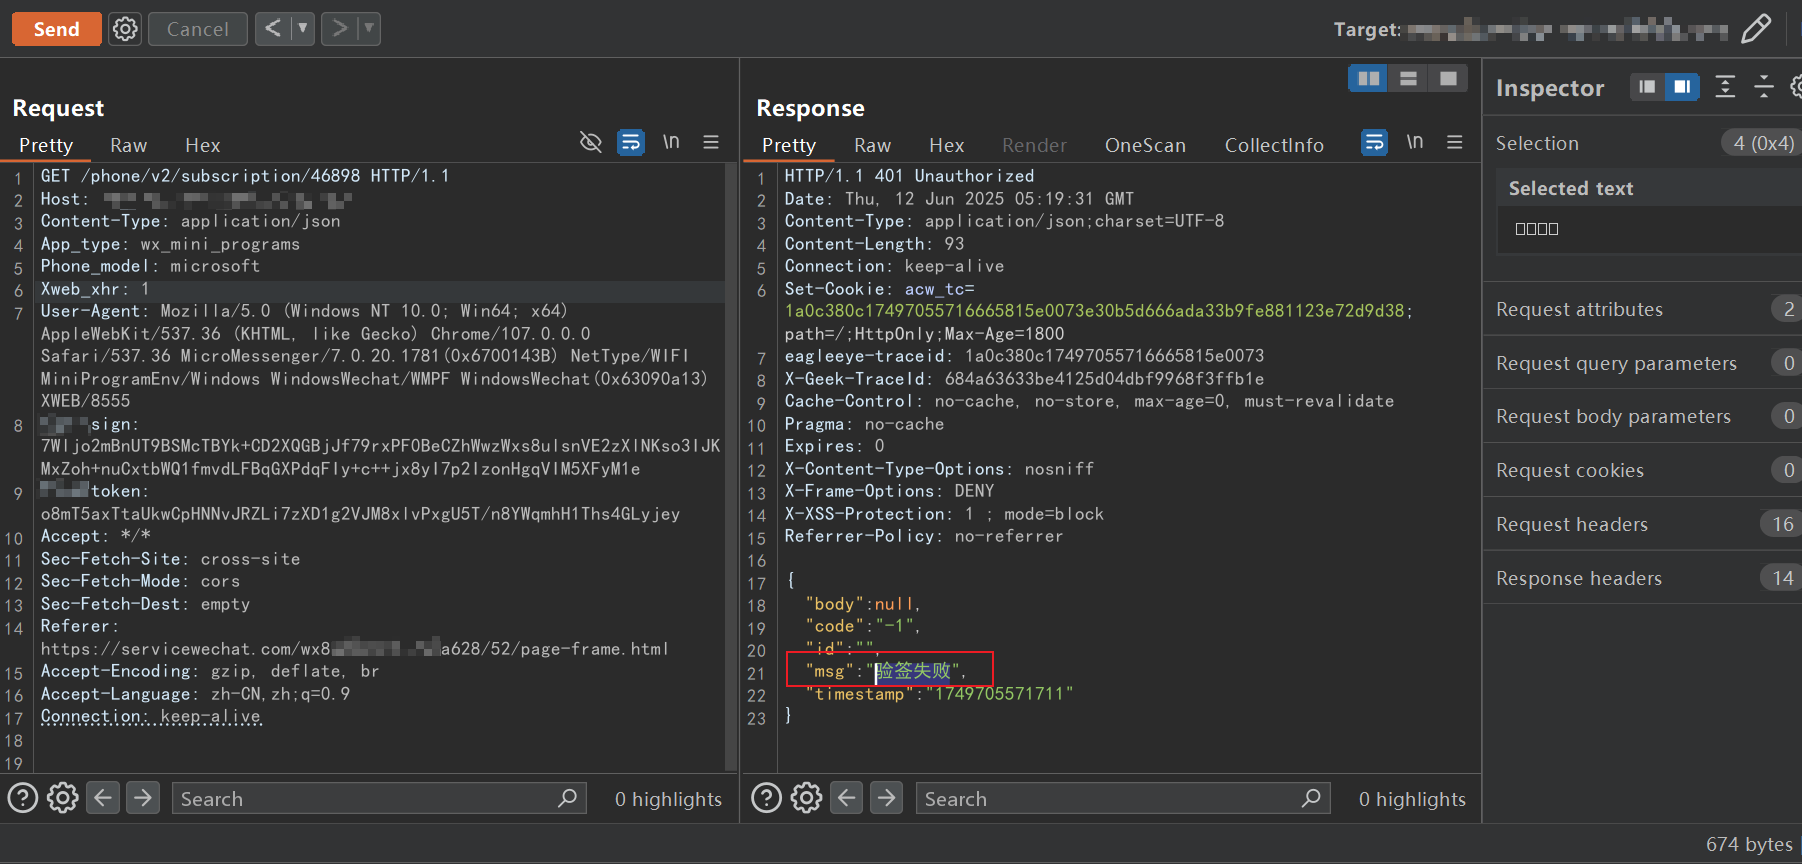Switch to the Response Hex tab
The height and width of the screenshot is (864, 1802).
point(946,145)
